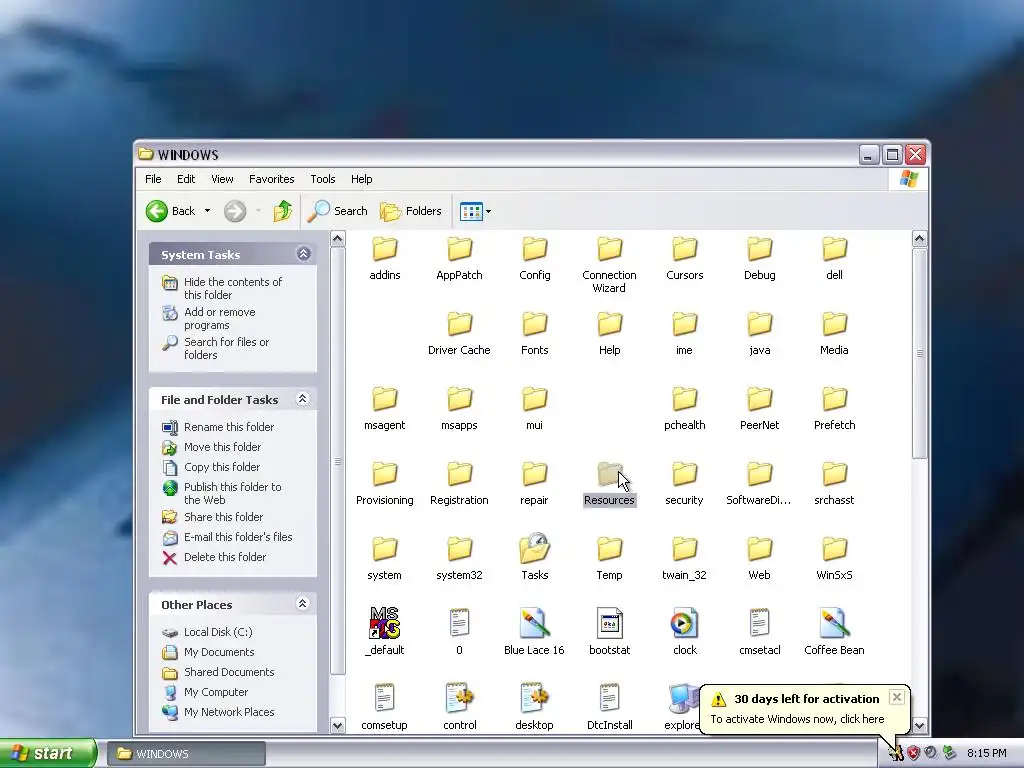
Task: Select the bootstat file icon
Action: (x=609, y=623)
